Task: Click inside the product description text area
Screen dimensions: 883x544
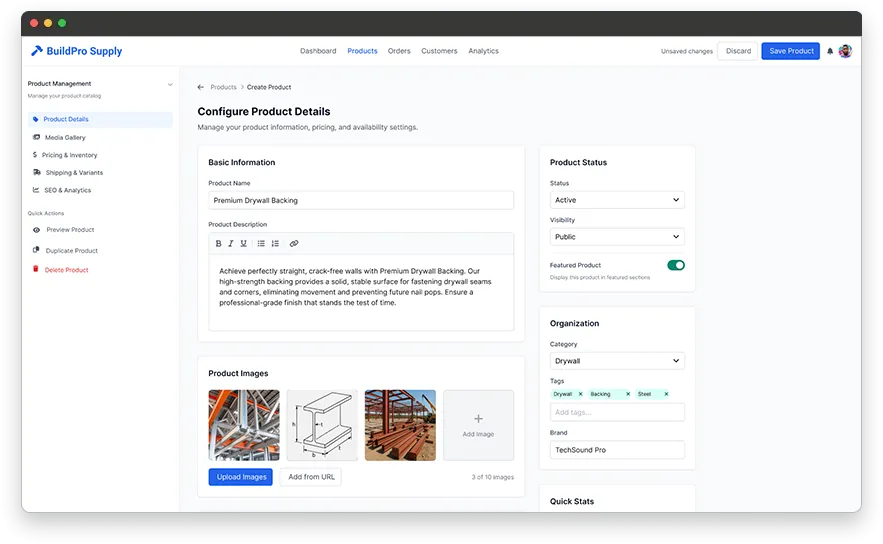Action: pyautogui.click(x=361, y=292)
